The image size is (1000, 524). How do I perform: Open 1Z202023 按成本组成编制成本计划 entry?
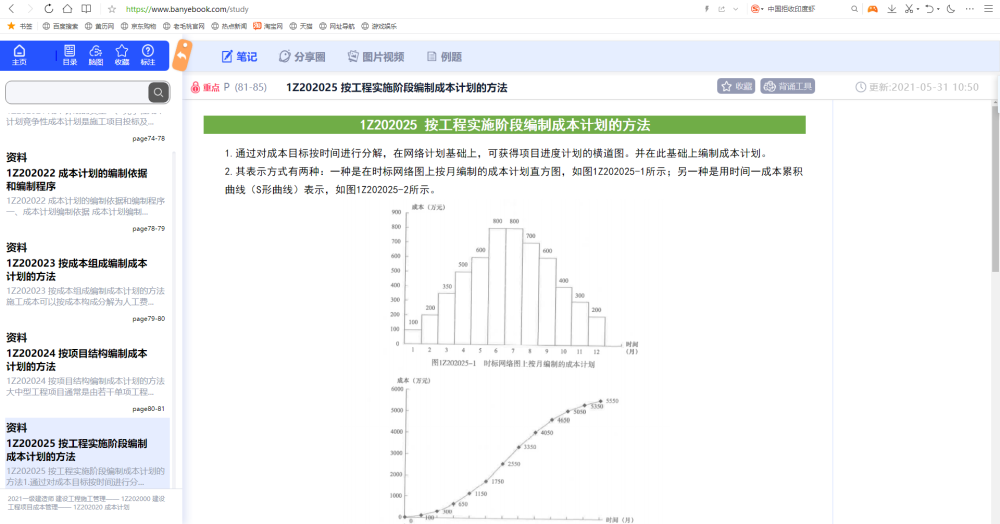(x=77, y=269)
